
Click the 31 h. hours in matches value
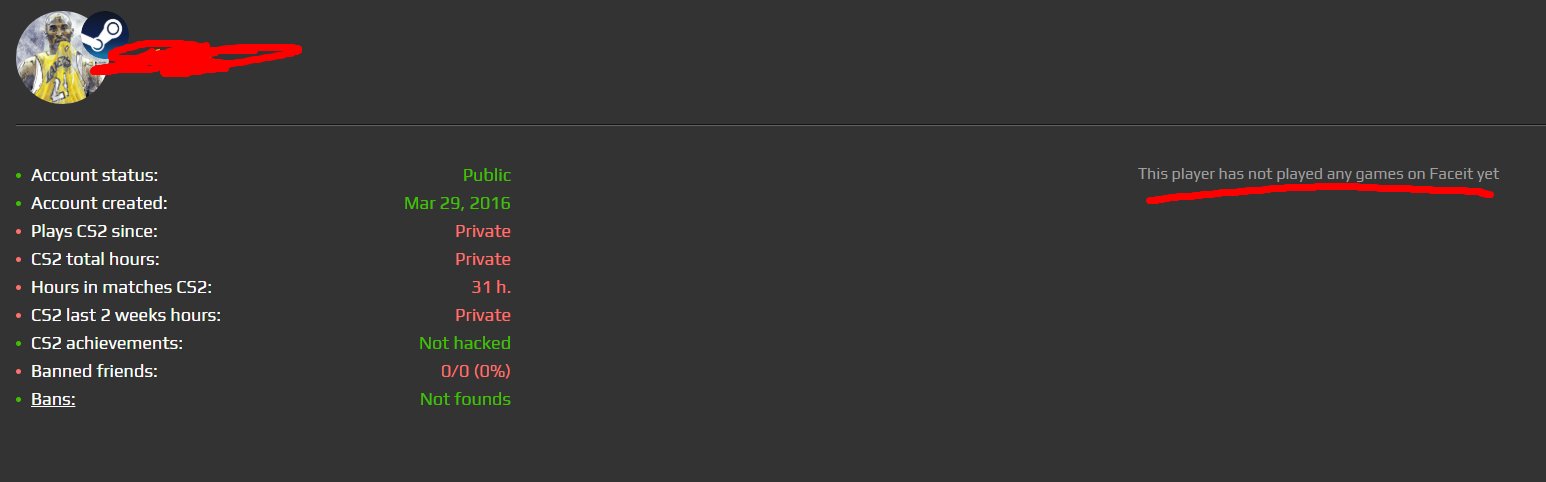(491, 287)
